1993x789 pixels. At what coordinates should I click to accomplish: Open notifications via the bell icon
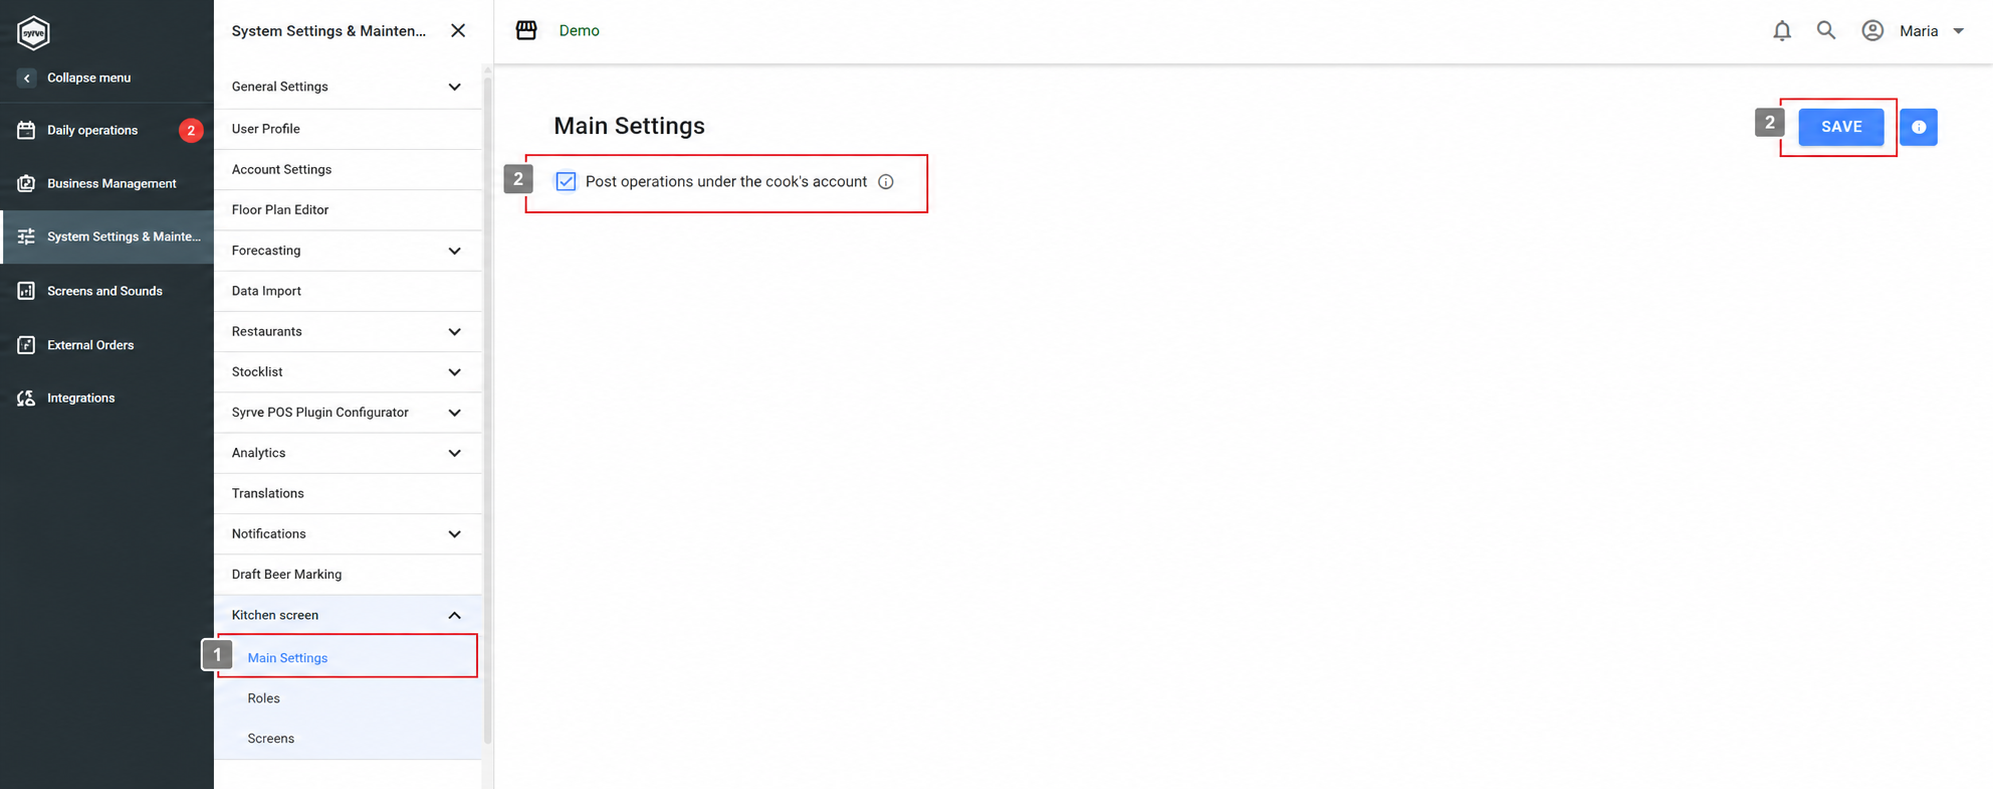pyautogui.click(x=1782, y=31)
